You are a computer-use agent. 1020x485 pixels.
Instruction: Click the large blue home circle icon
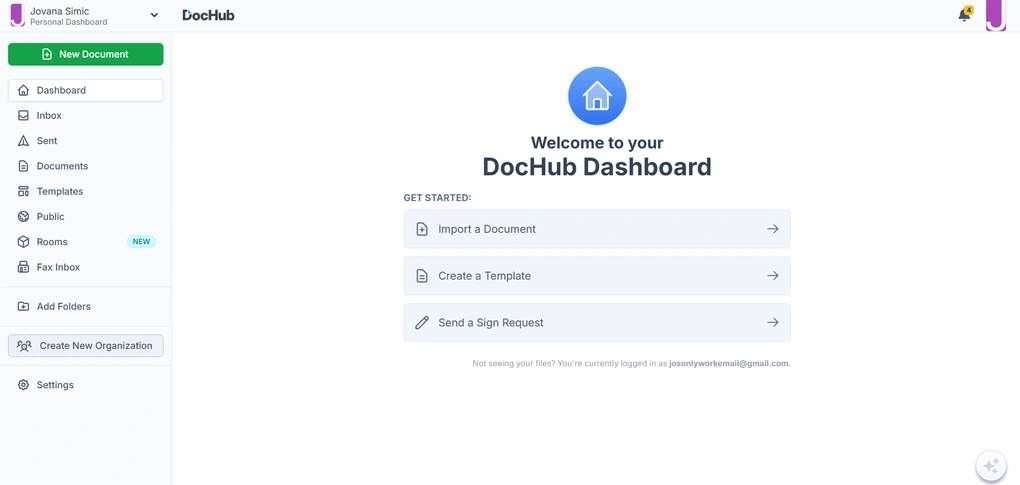(597, 96)
